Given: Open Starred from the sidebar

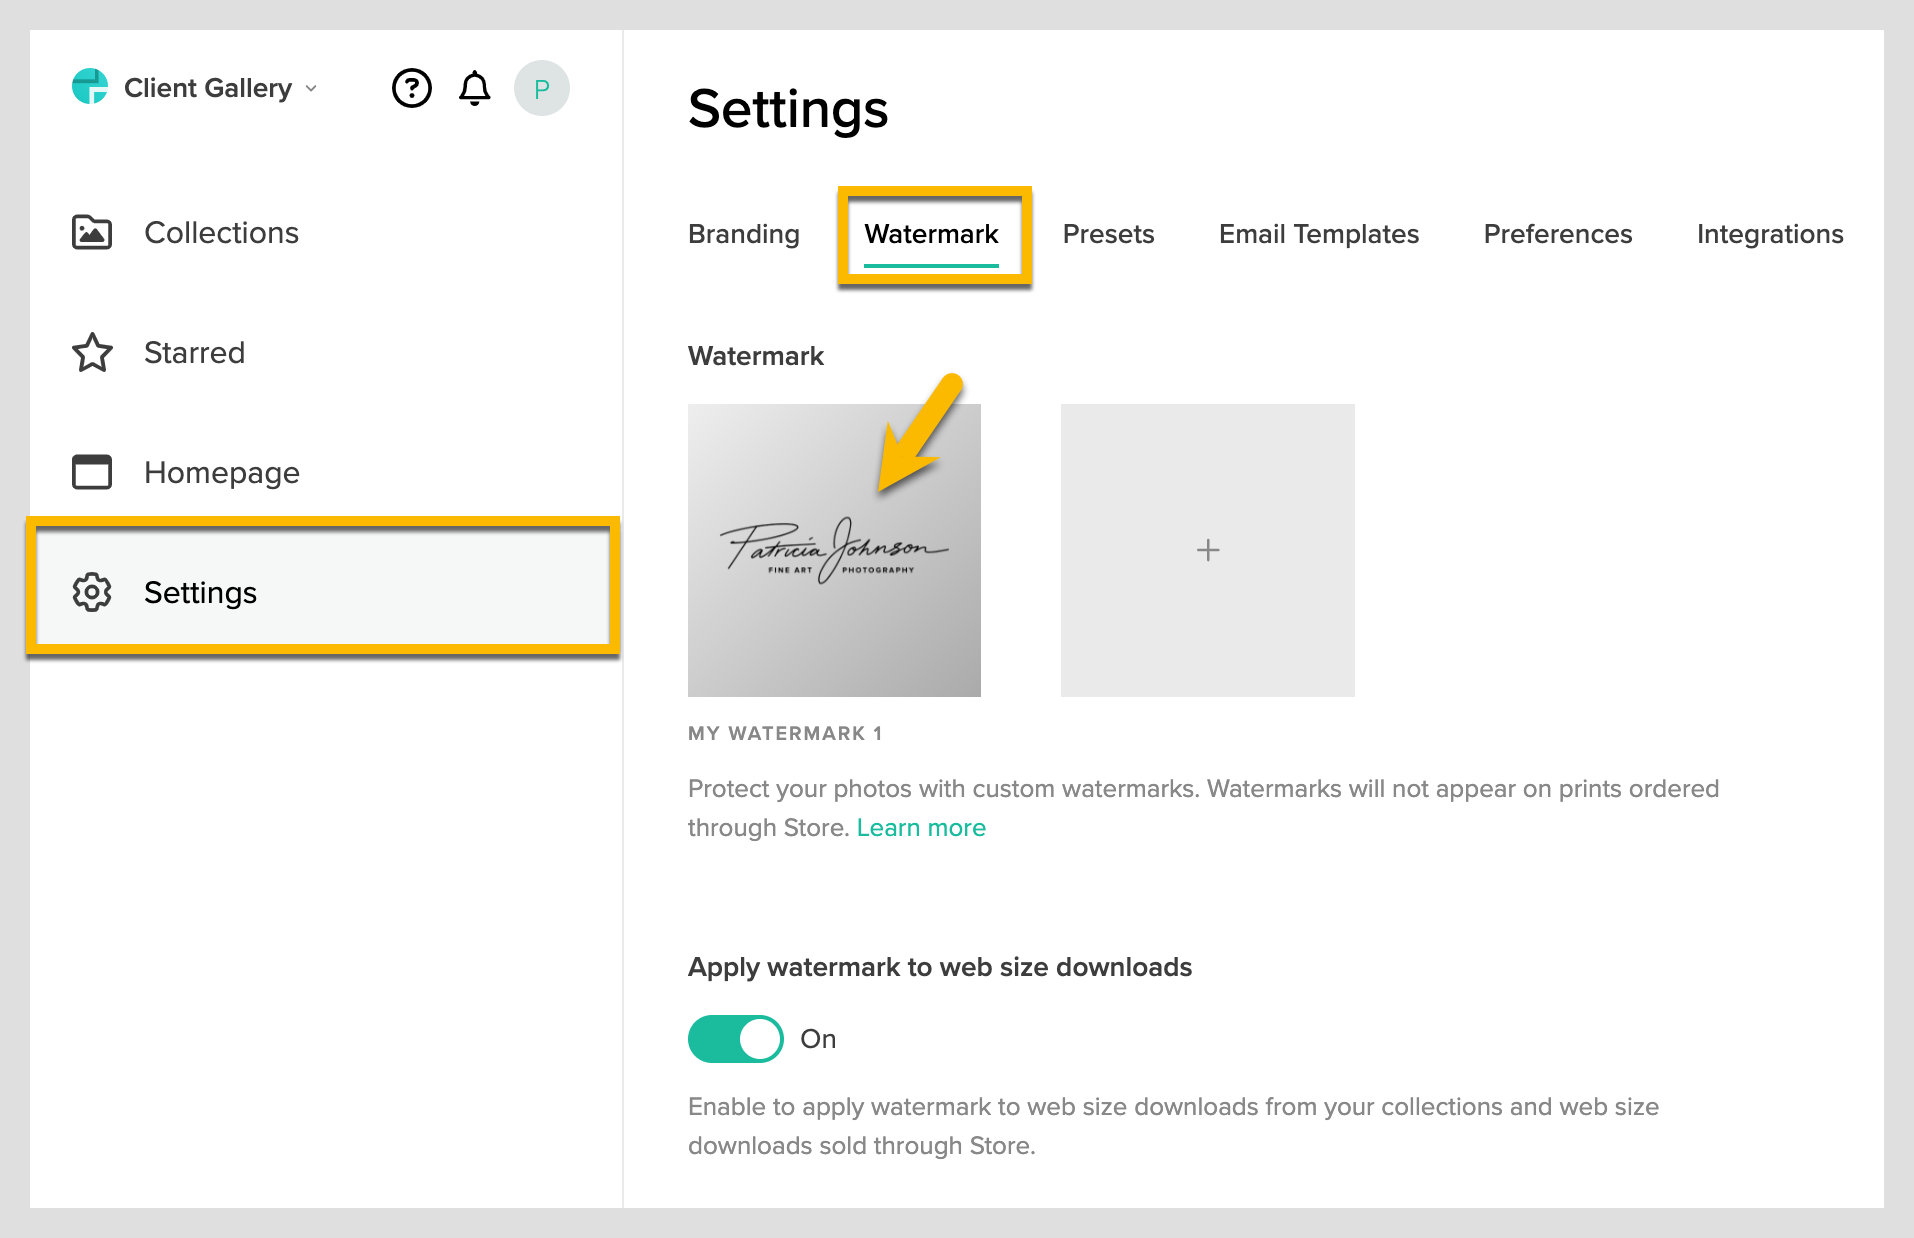Looking at the screenshot, I should [194, 352].
